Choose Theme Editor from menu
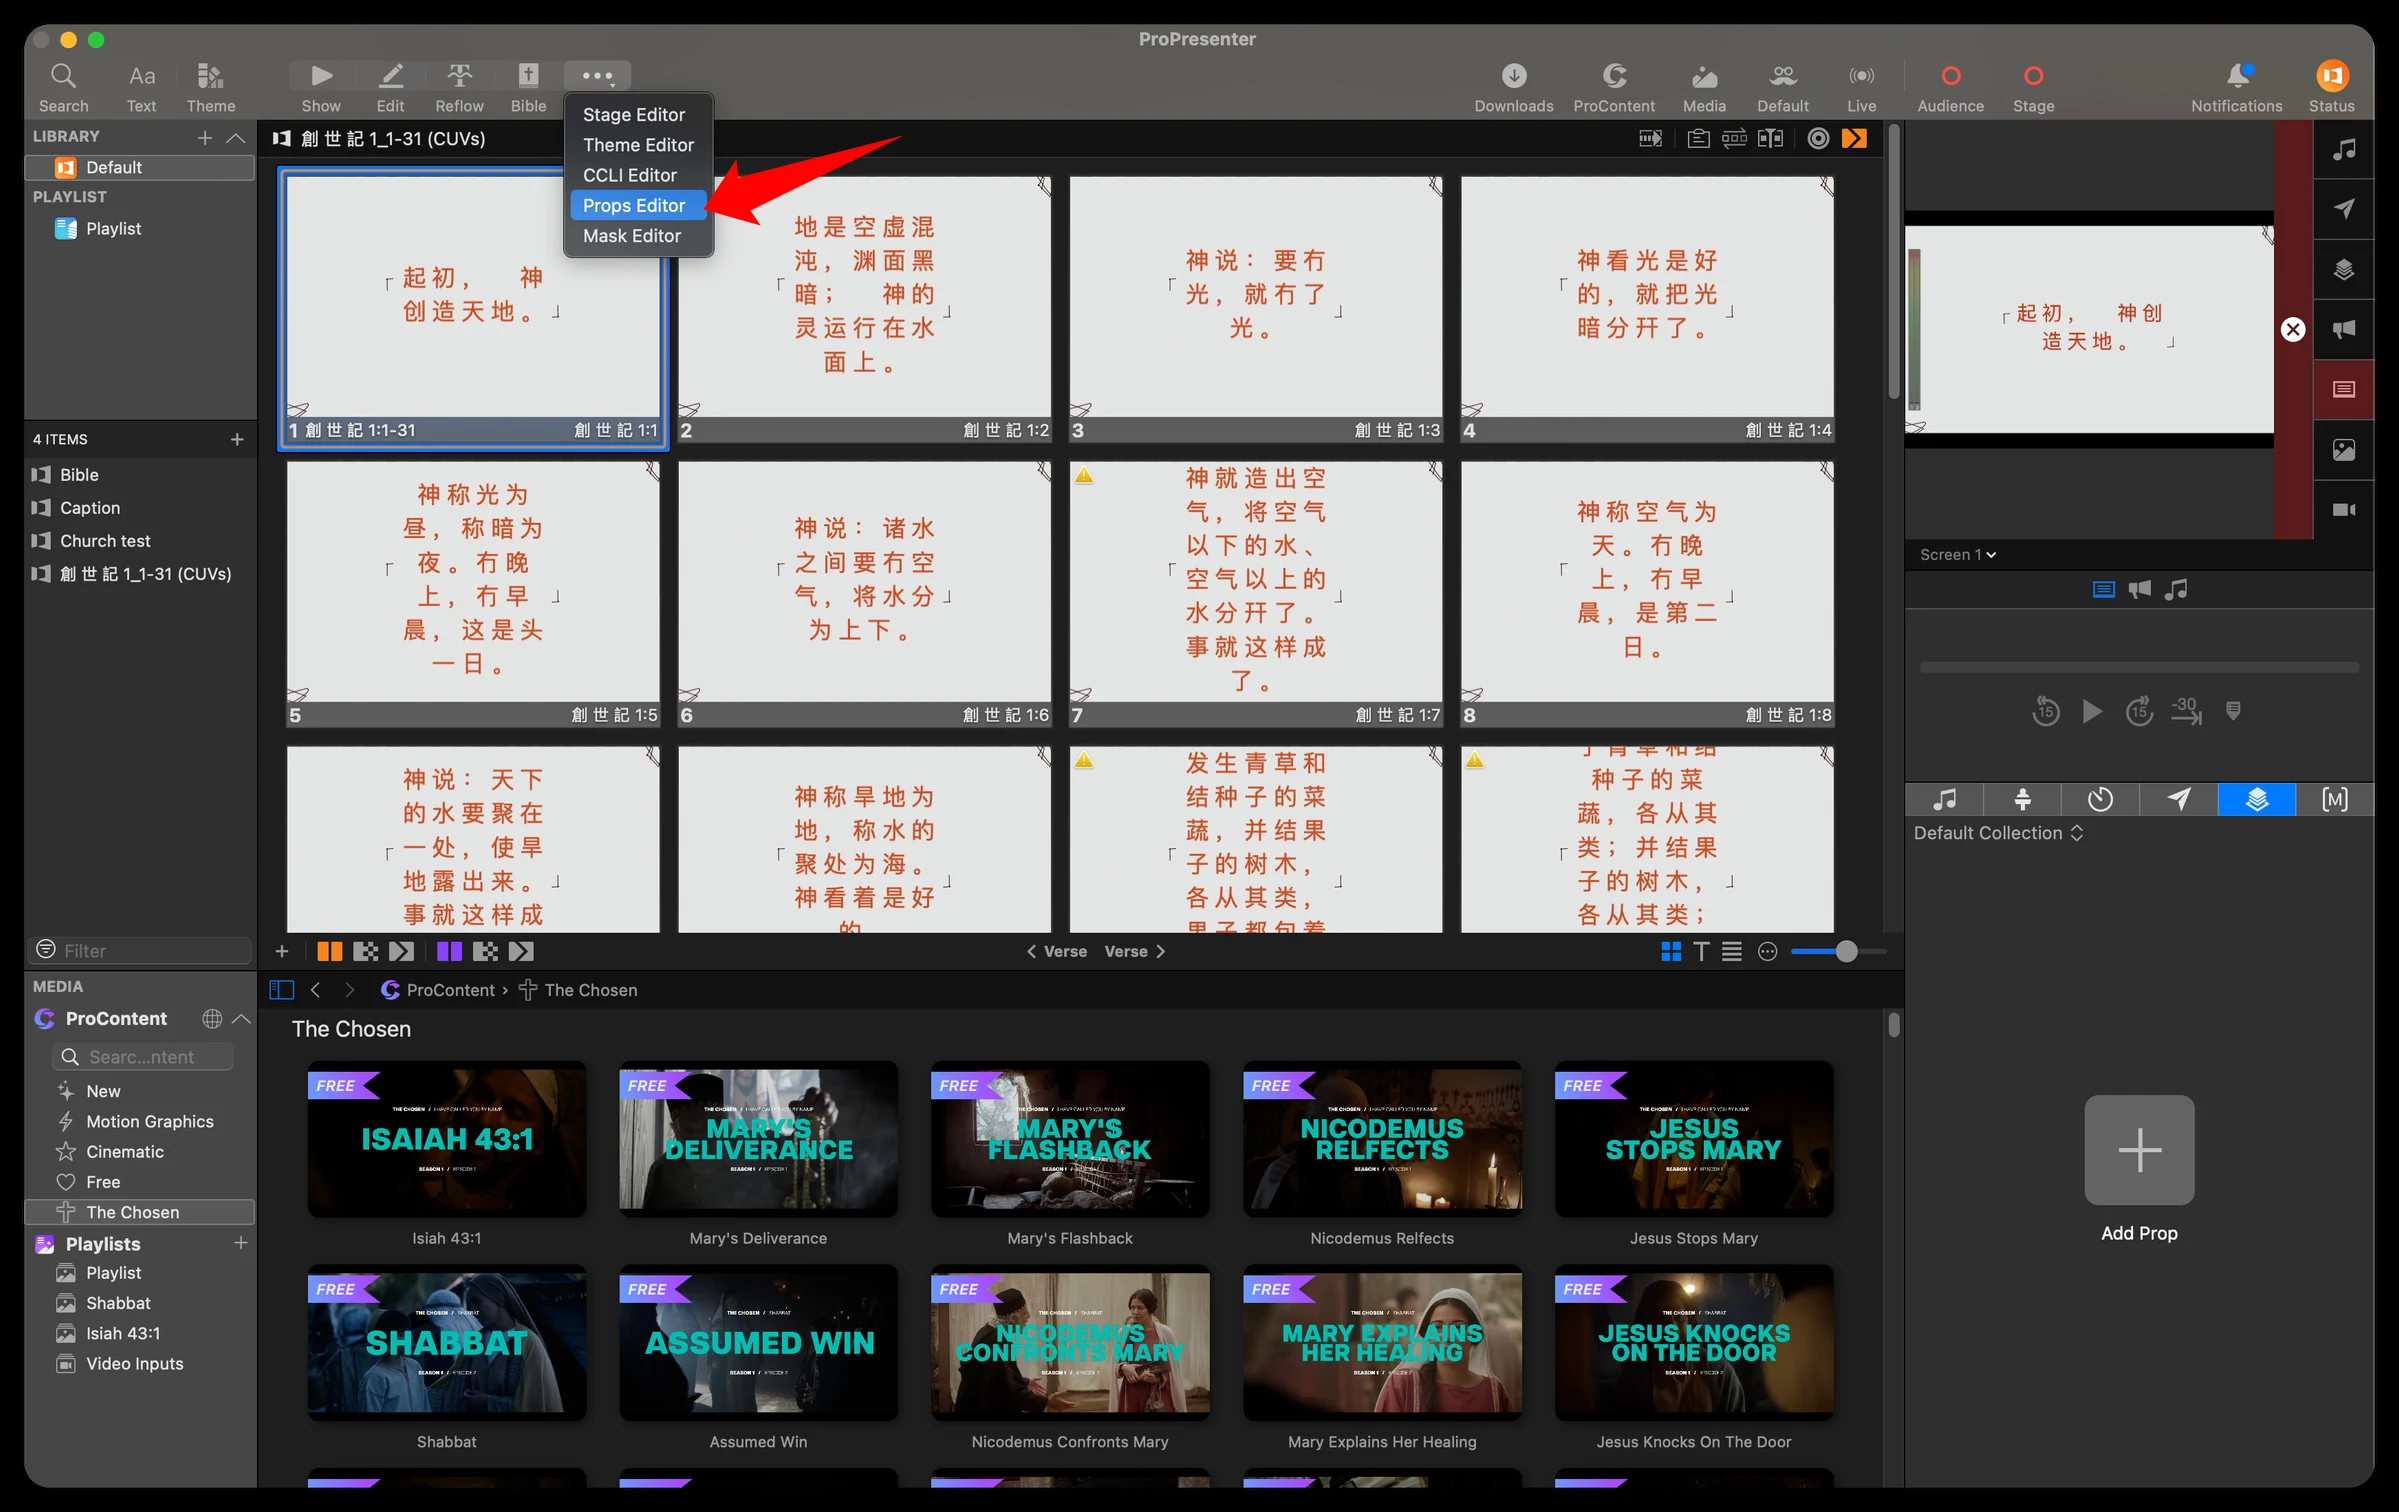 pos(639,145)
